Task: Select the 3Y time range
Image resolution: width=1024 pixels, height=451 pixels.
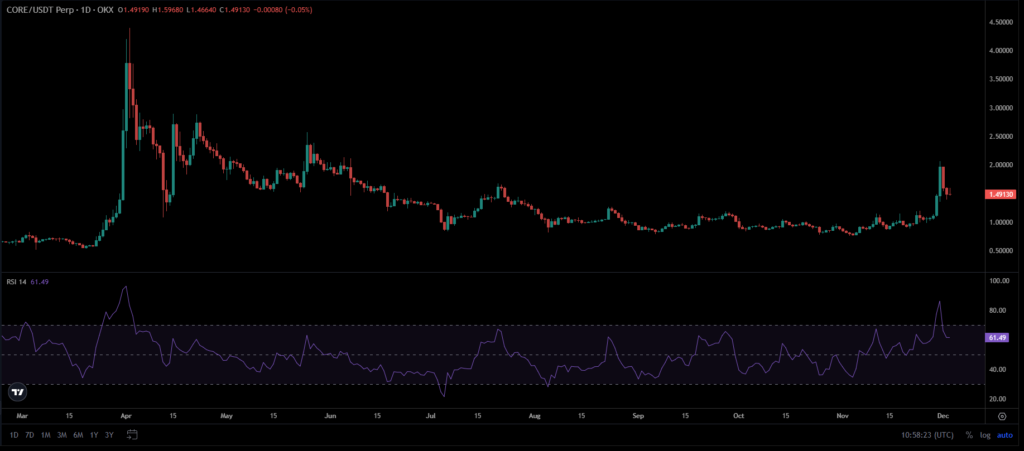Action: tap(109, 435)
